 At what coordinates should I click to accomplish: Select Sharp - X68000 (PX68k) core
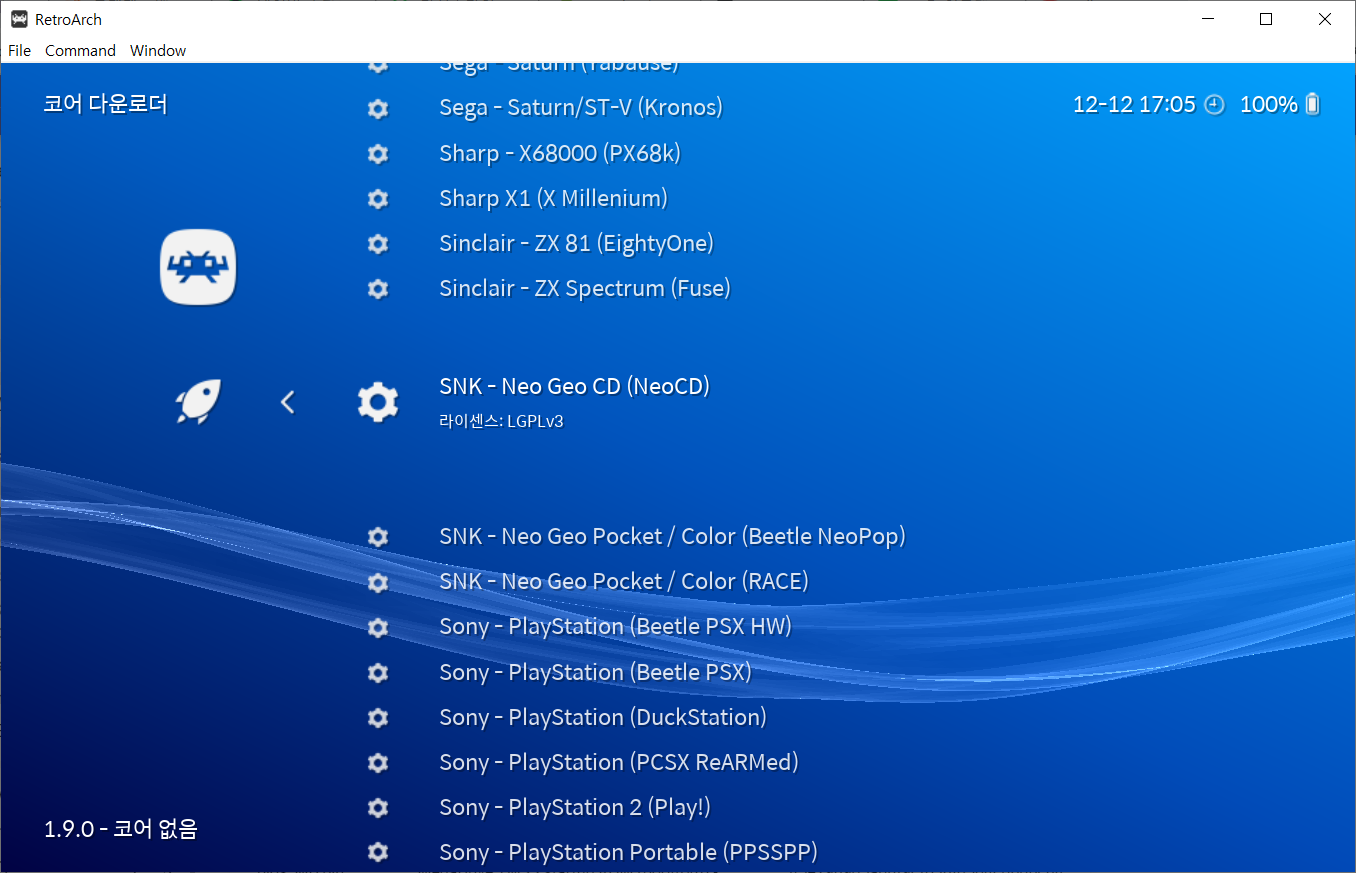tap(560, 153)
